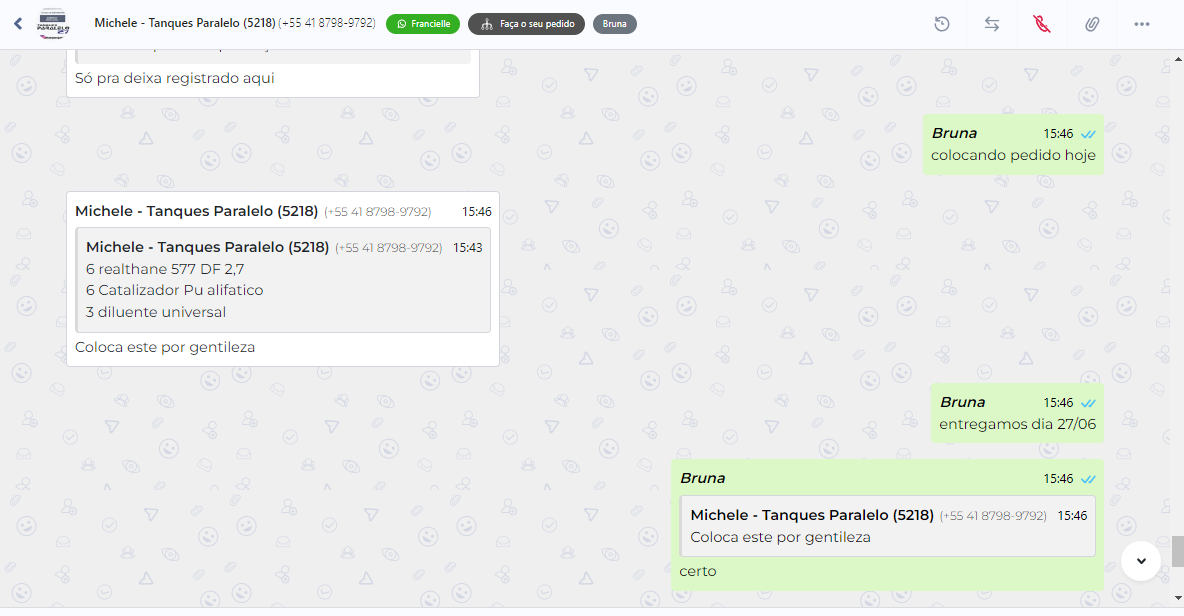Open attachments using the paperclip icon
Image resolution: width=1184 pixels, height=616 pixels.
point(1092,24)
